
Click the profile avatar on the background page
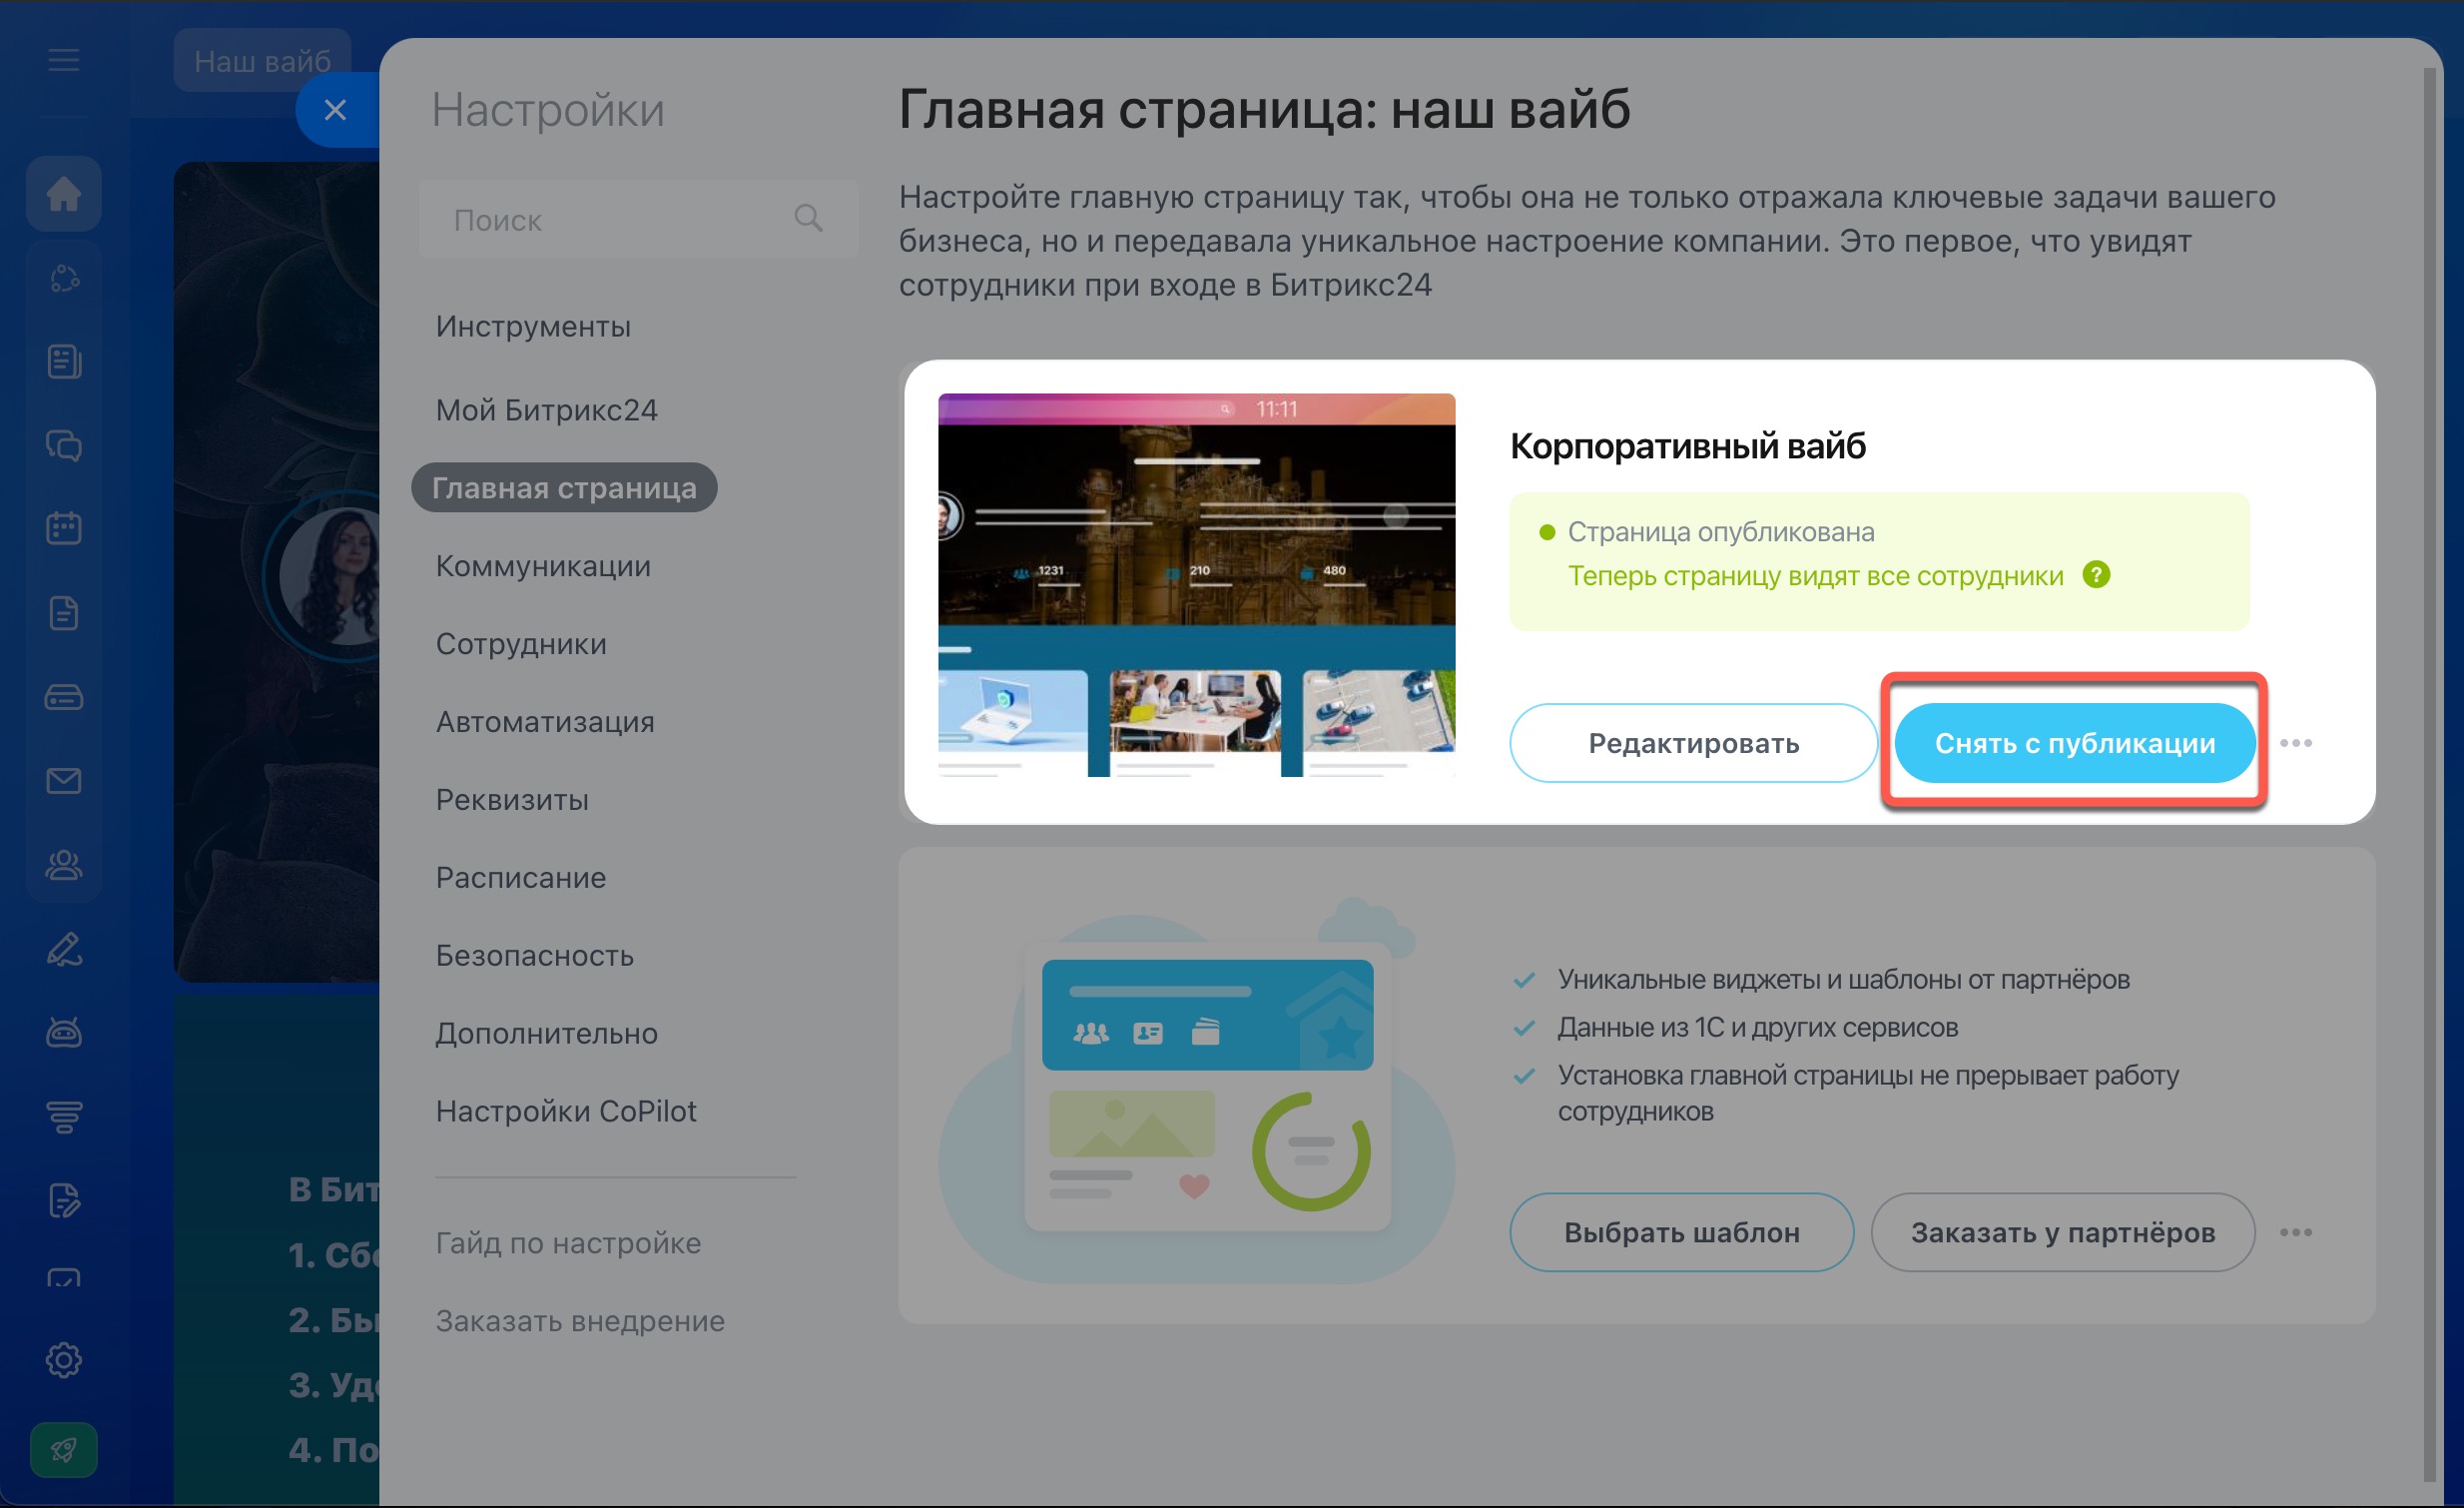(x=330, y=575)
